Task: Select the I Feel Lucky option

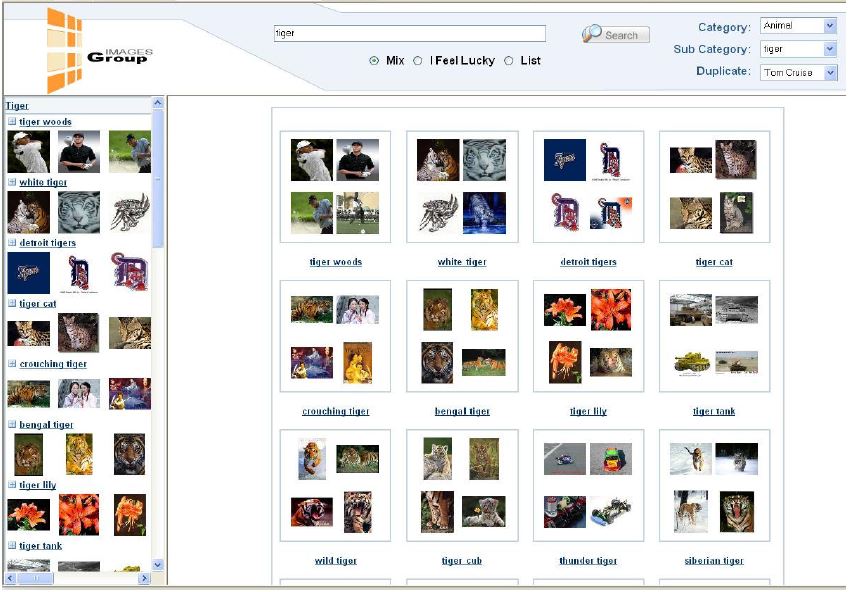Action: (418, 61)
